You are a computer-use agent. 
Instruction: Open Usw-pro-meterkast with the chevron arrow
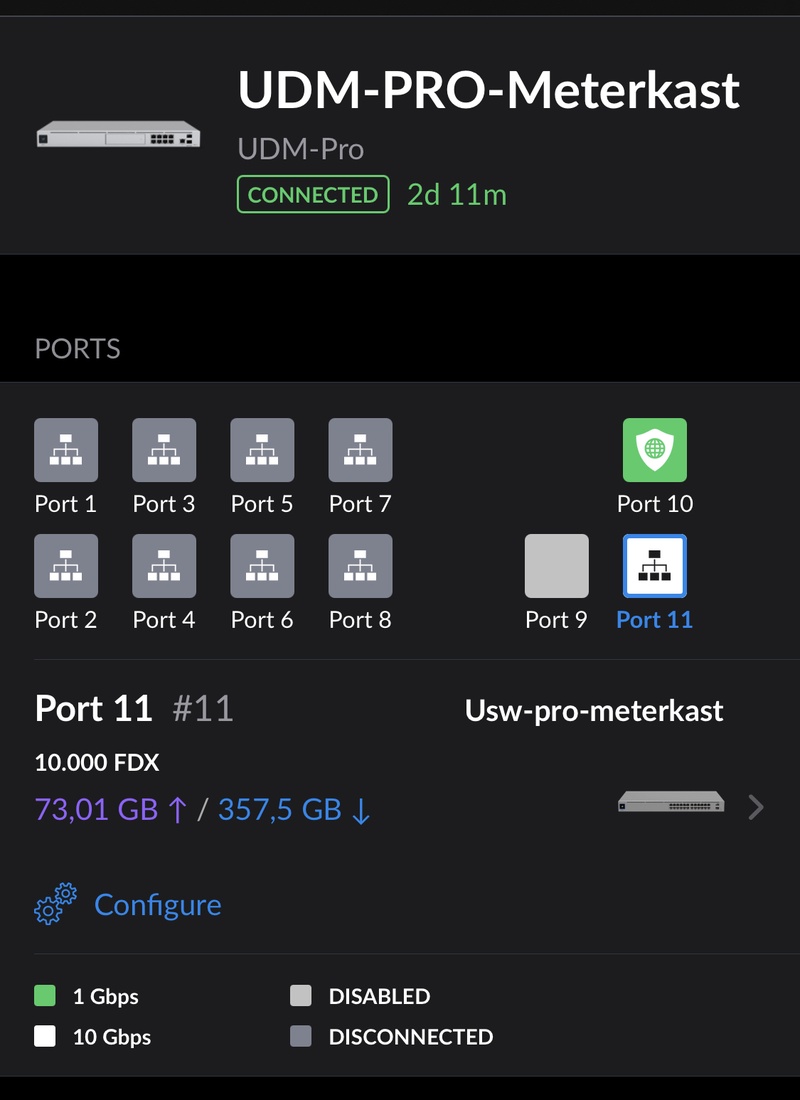[756, 806]
